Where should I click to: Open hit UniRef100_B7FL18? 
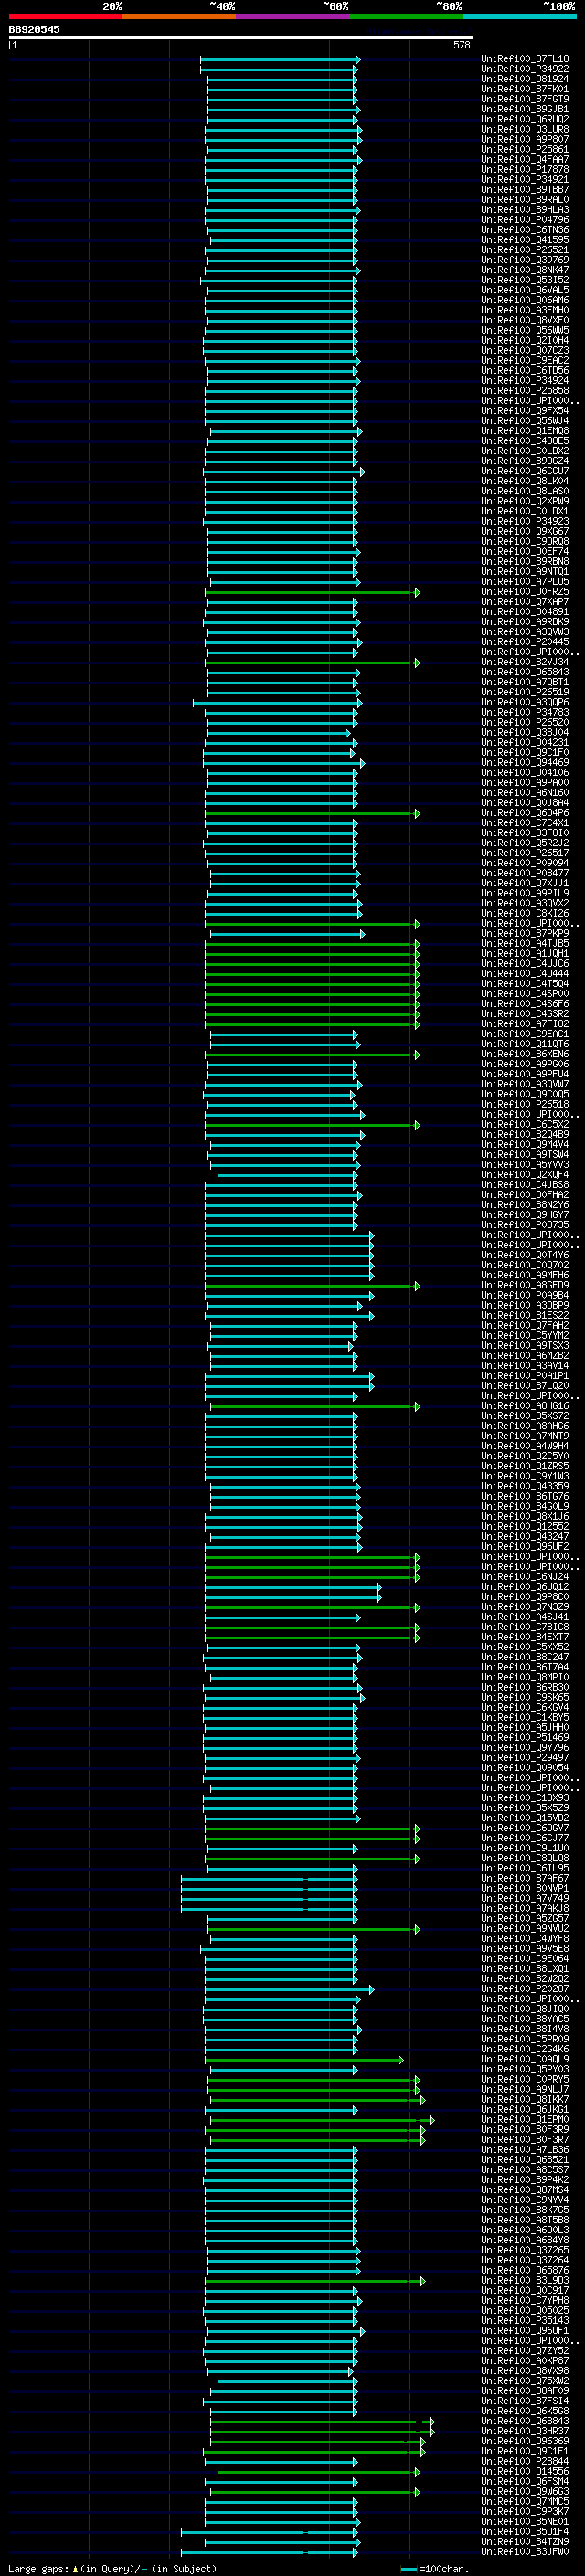pyautogui.click(x=524, y=60)
